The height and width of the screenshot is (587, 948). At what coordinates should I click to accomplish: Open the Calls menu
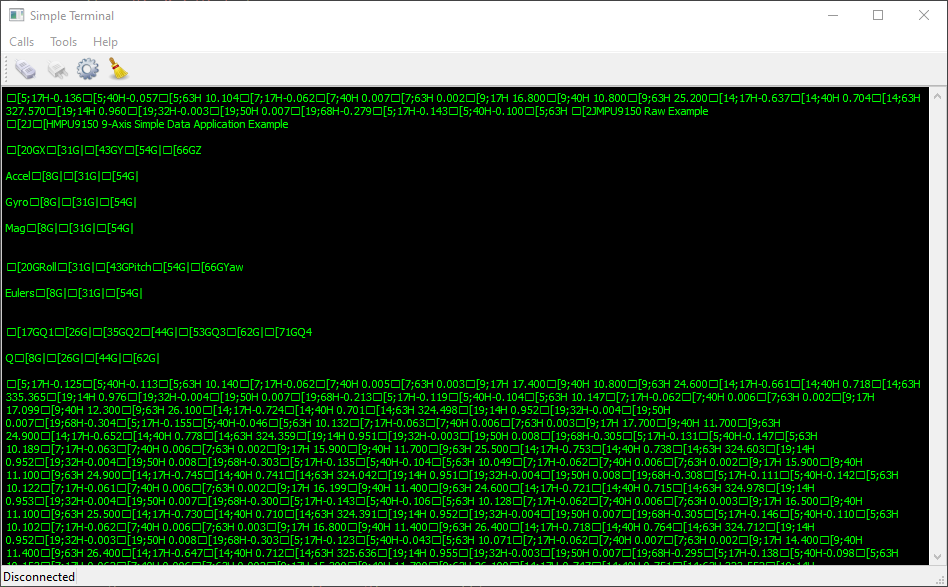(21, 42)
